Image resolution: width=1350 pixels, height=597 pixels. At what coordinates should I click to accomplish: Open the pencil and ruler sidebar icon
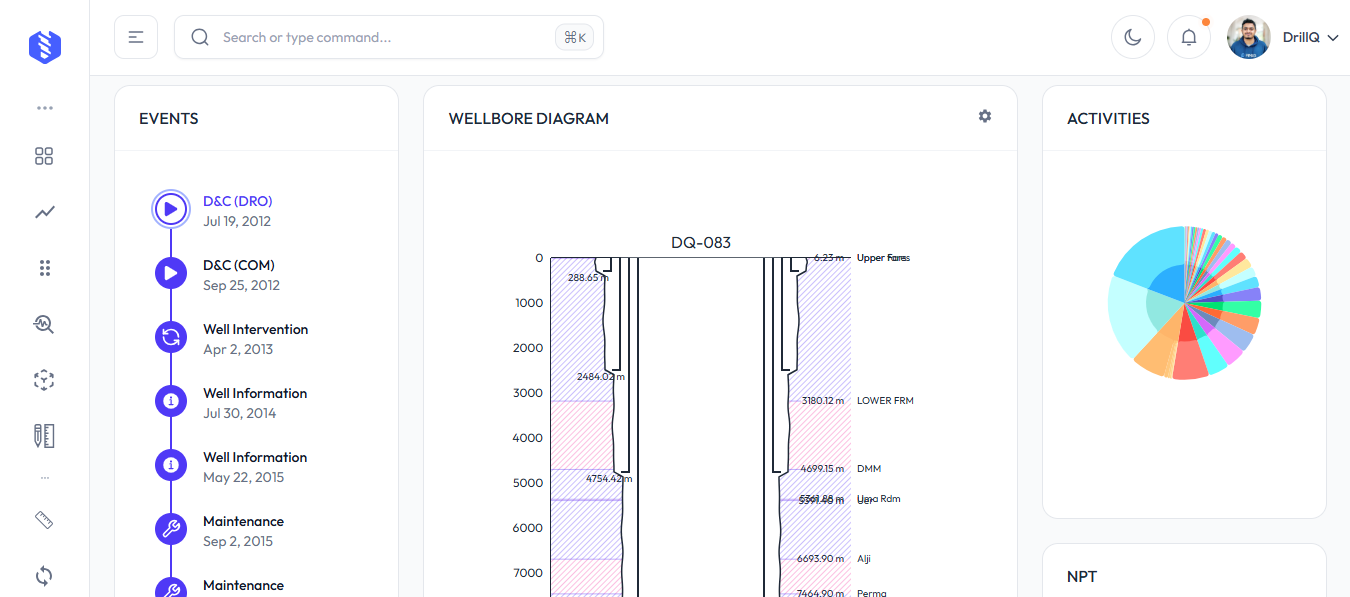tap(44, 436)
